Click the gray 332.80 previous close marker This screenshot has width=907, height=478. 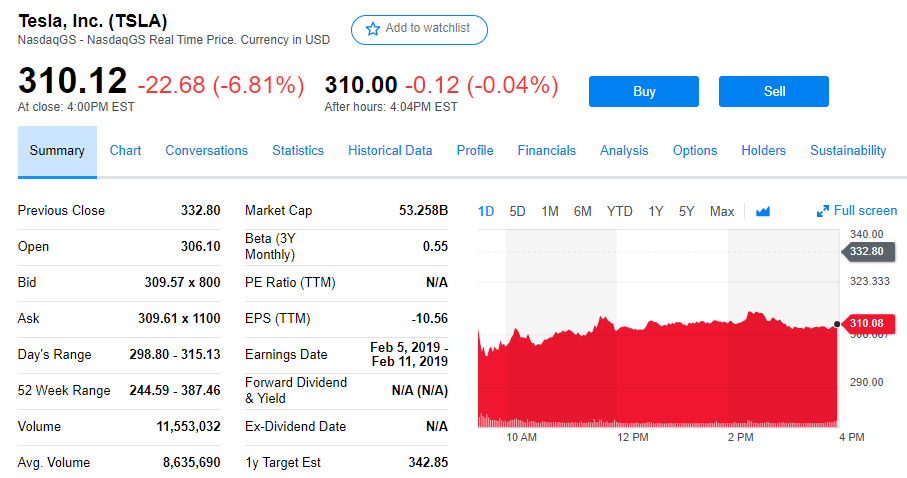tap(867, 251)
